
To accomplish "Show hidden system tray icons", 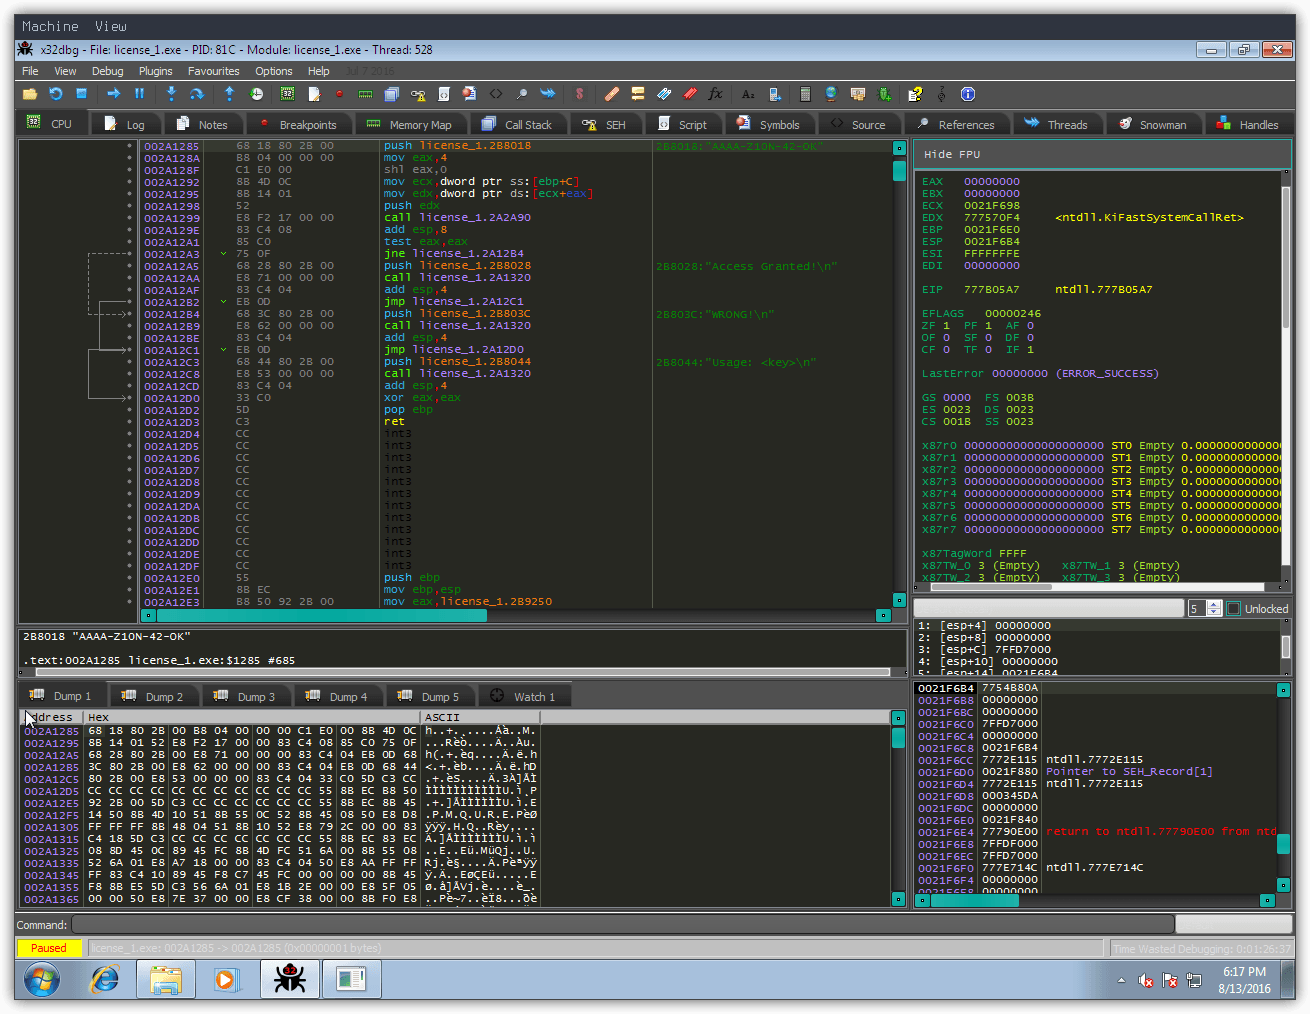I will [x=1121, y=980].
